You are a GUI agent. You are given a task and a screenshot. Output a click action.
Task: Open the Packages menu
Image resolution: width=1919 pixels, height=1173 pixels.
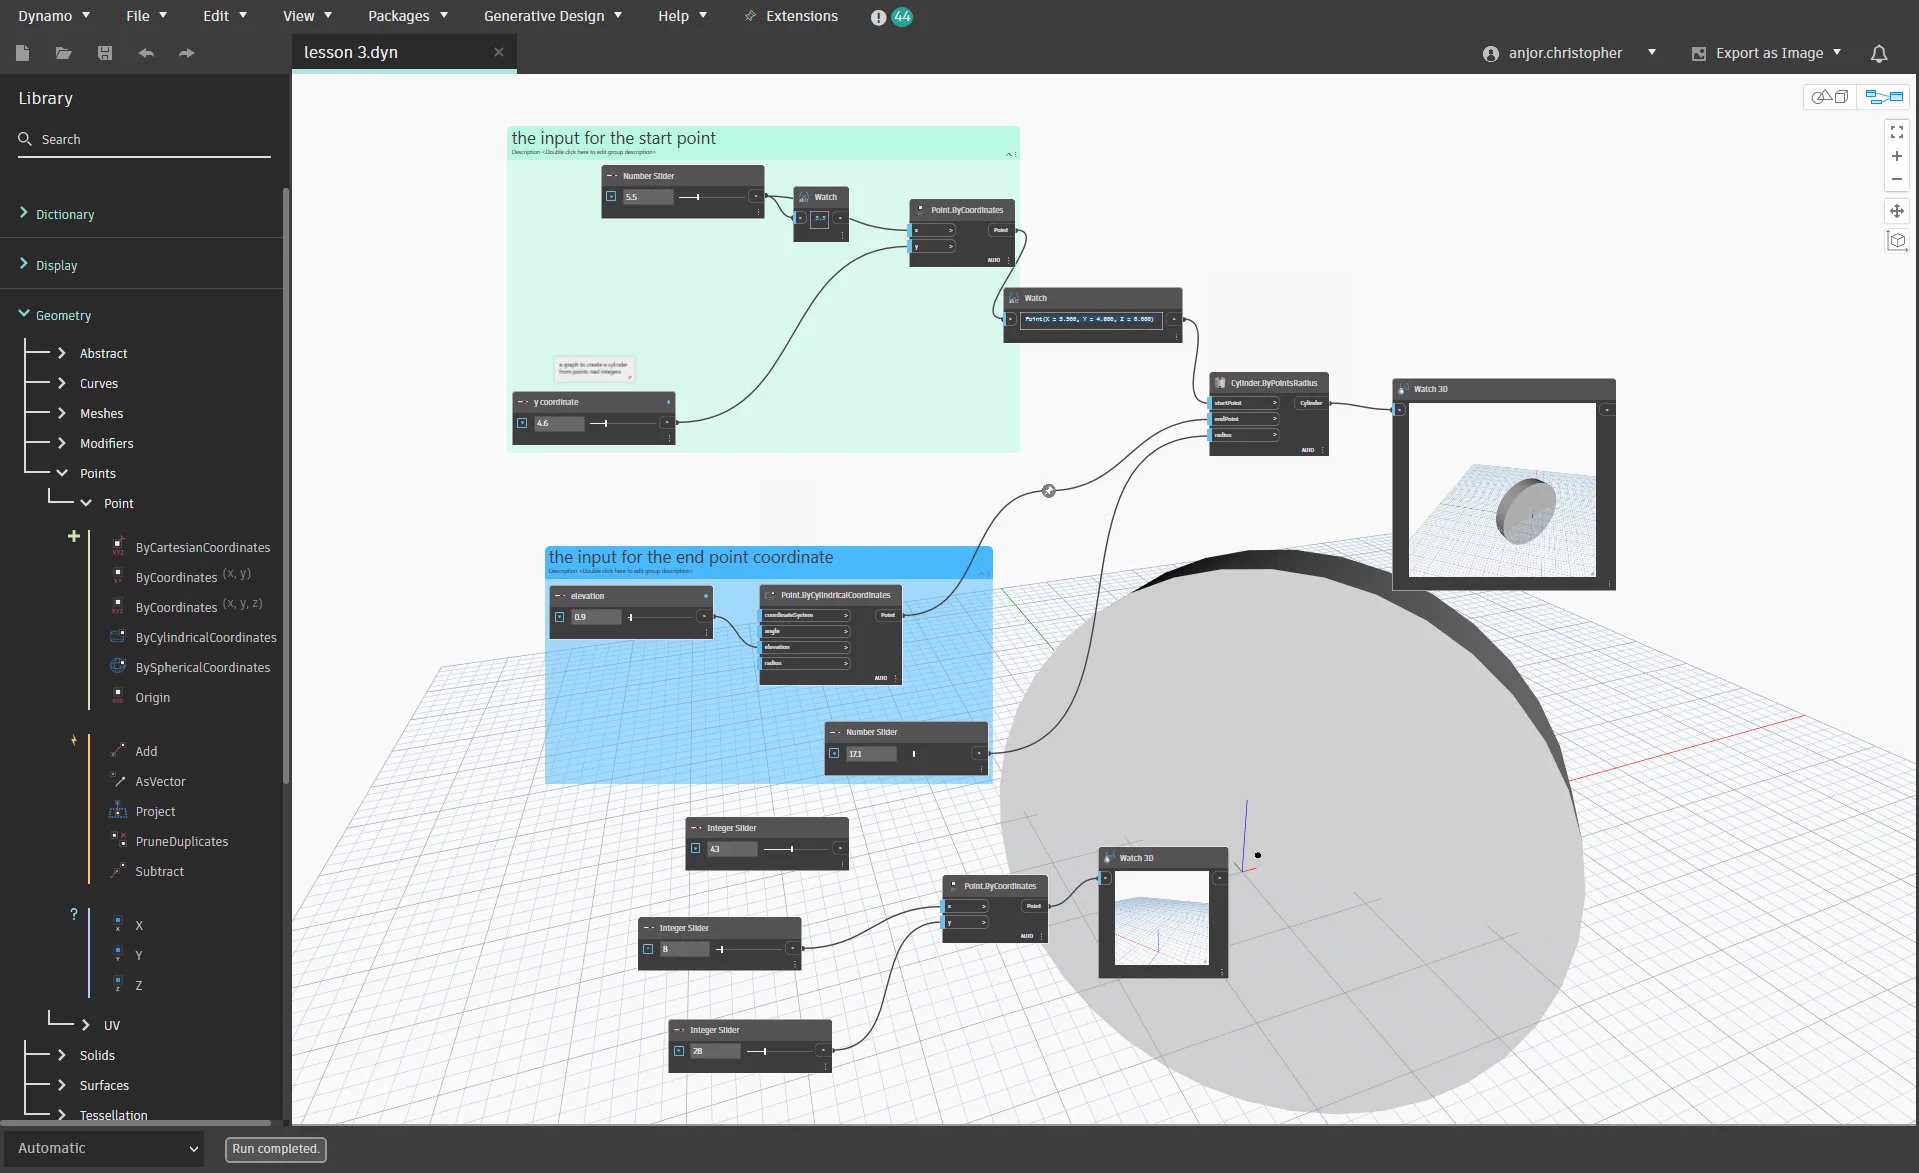tap(407, 16)
